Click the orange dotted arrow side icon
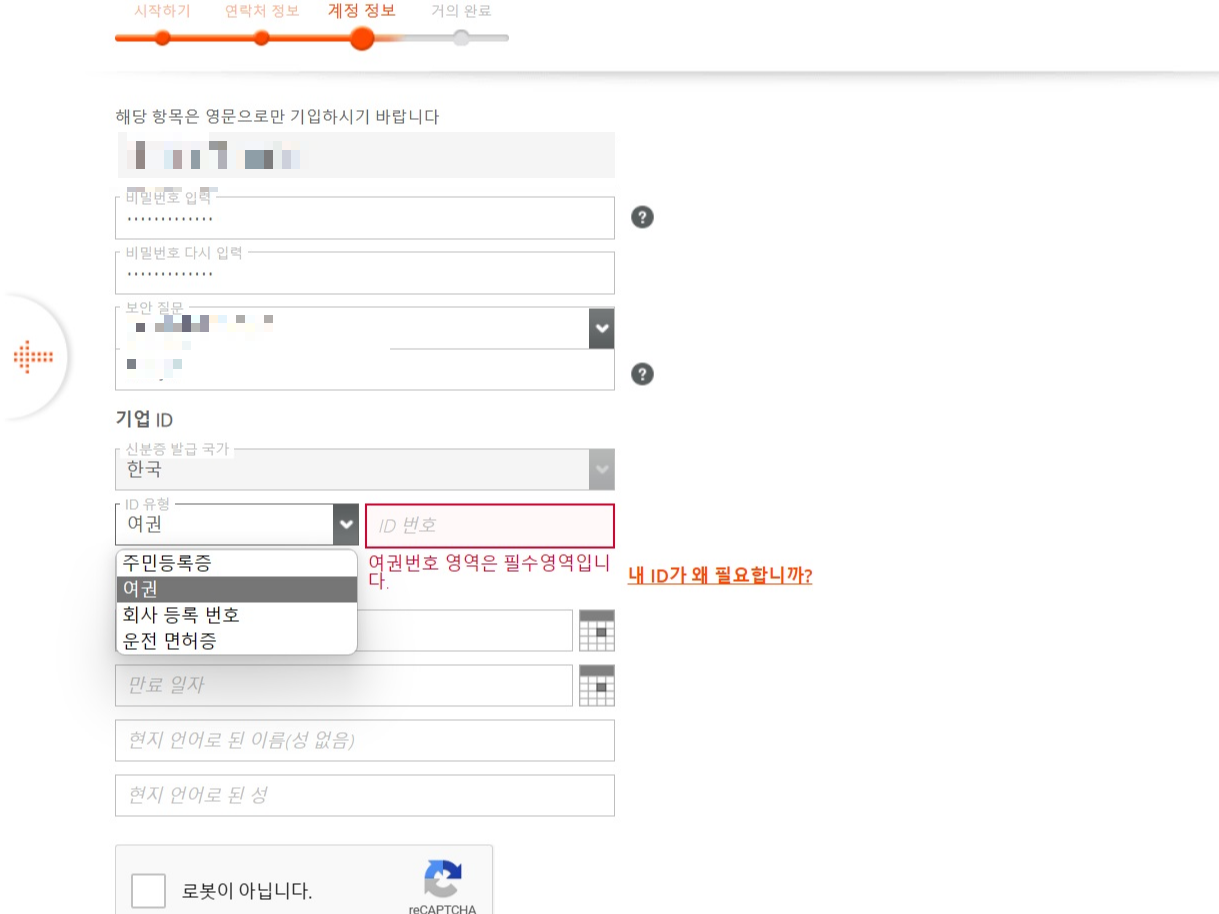 point(33,357)
